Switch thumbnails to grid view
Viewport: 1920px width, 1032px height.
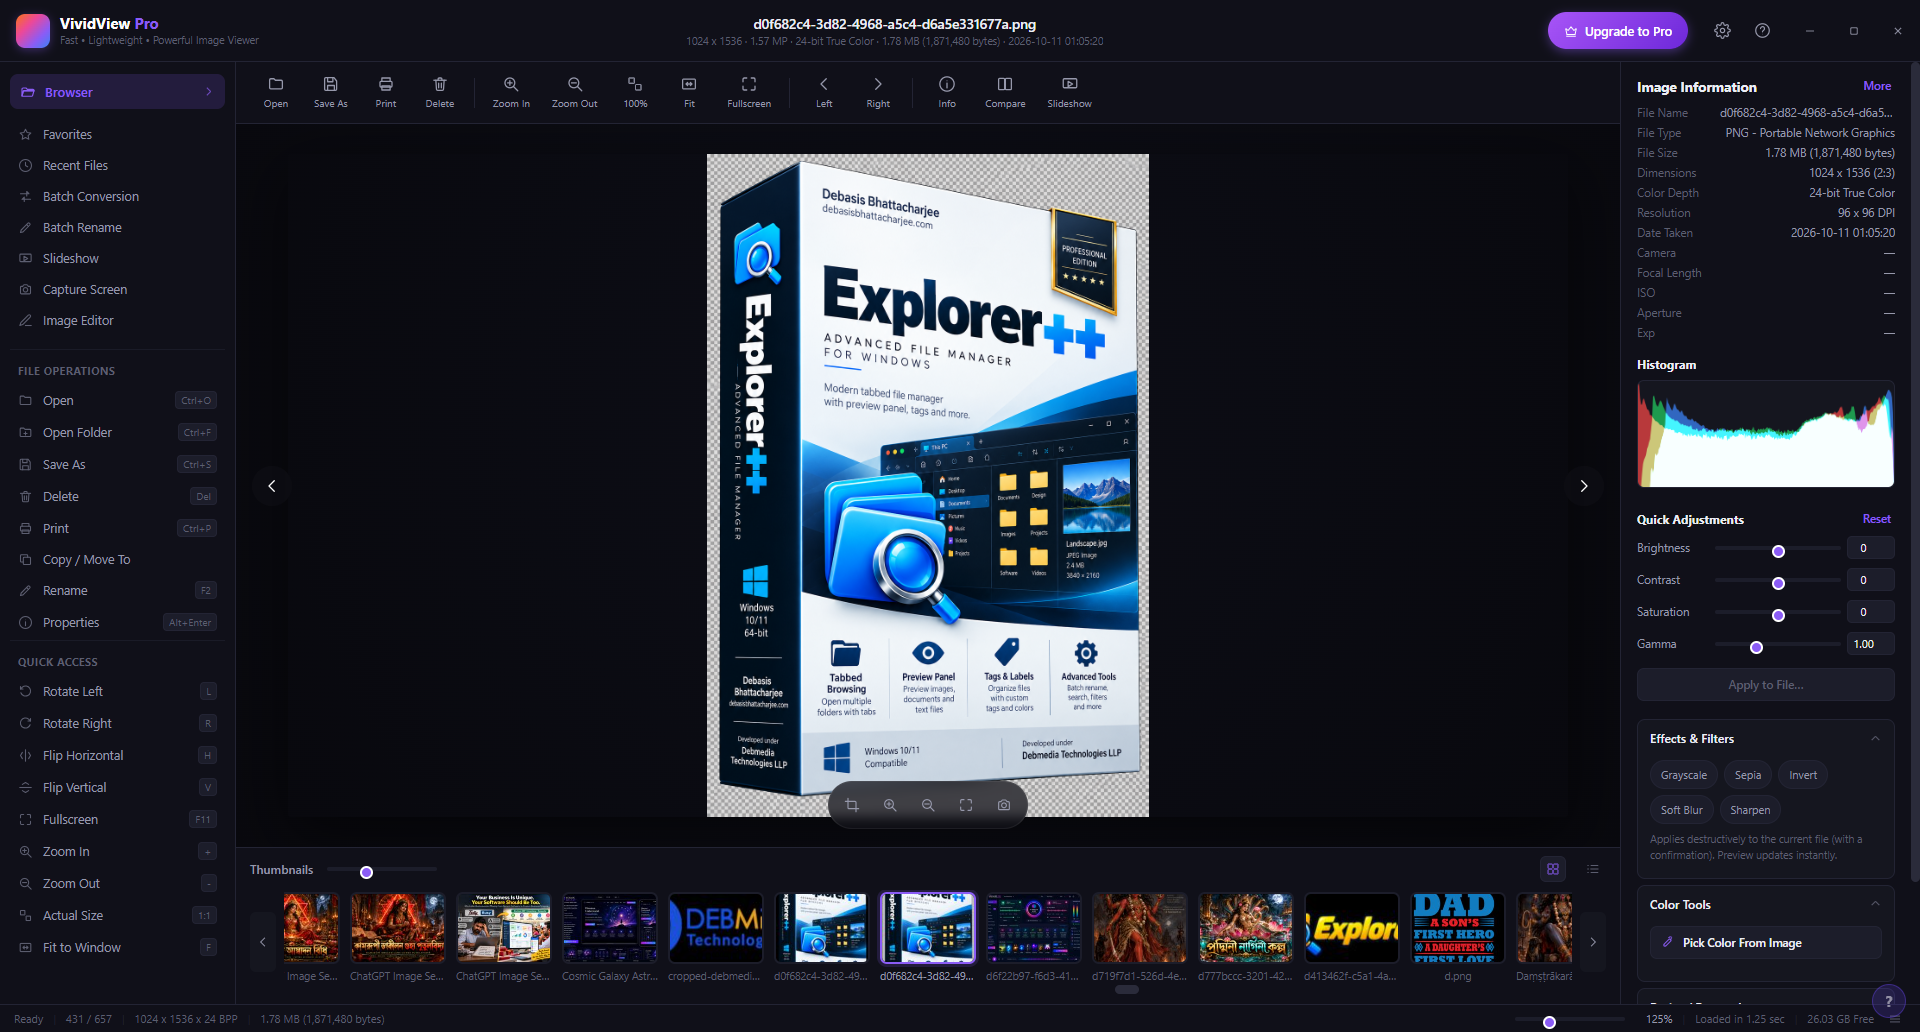pos(1553,869)
